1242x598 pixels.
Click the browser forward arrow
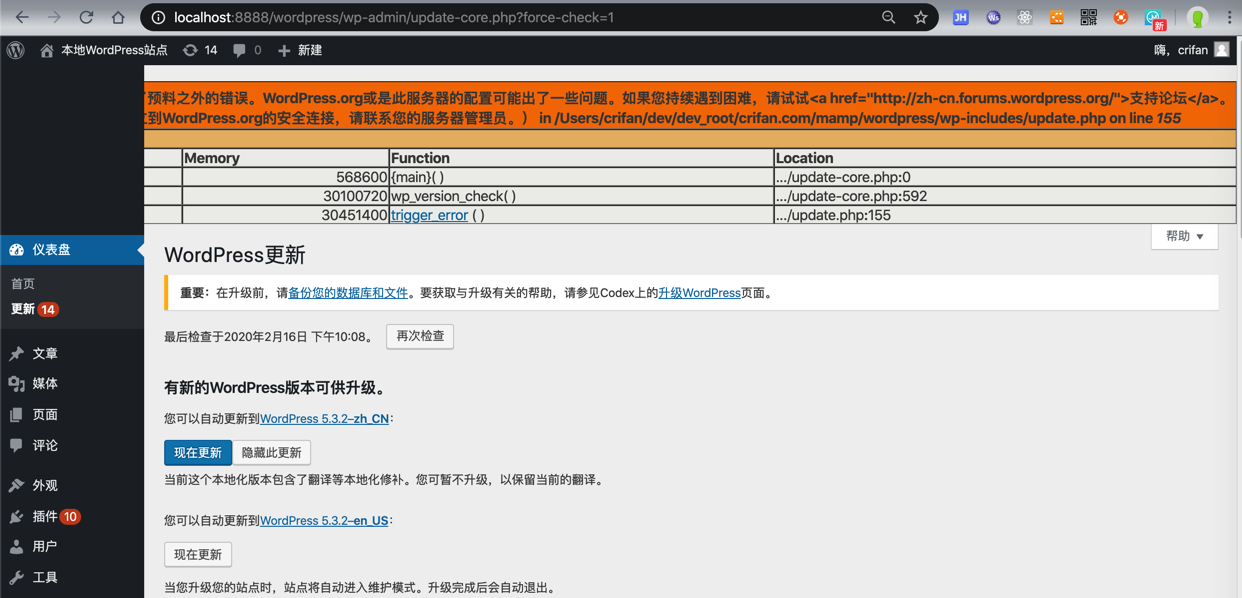[54, 17]
